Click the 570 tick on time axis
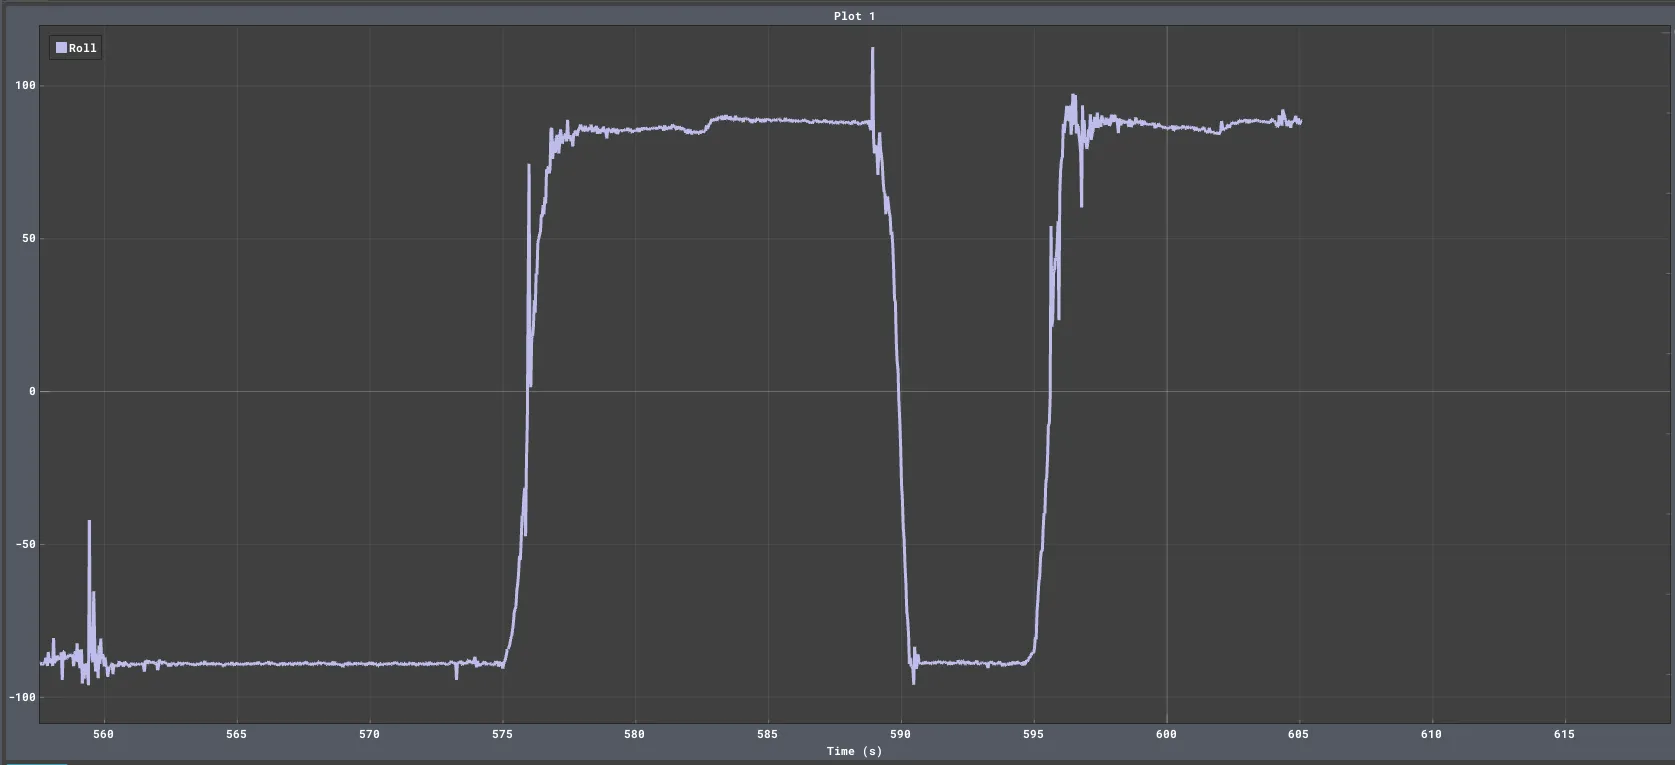 (x=369, y=734)
